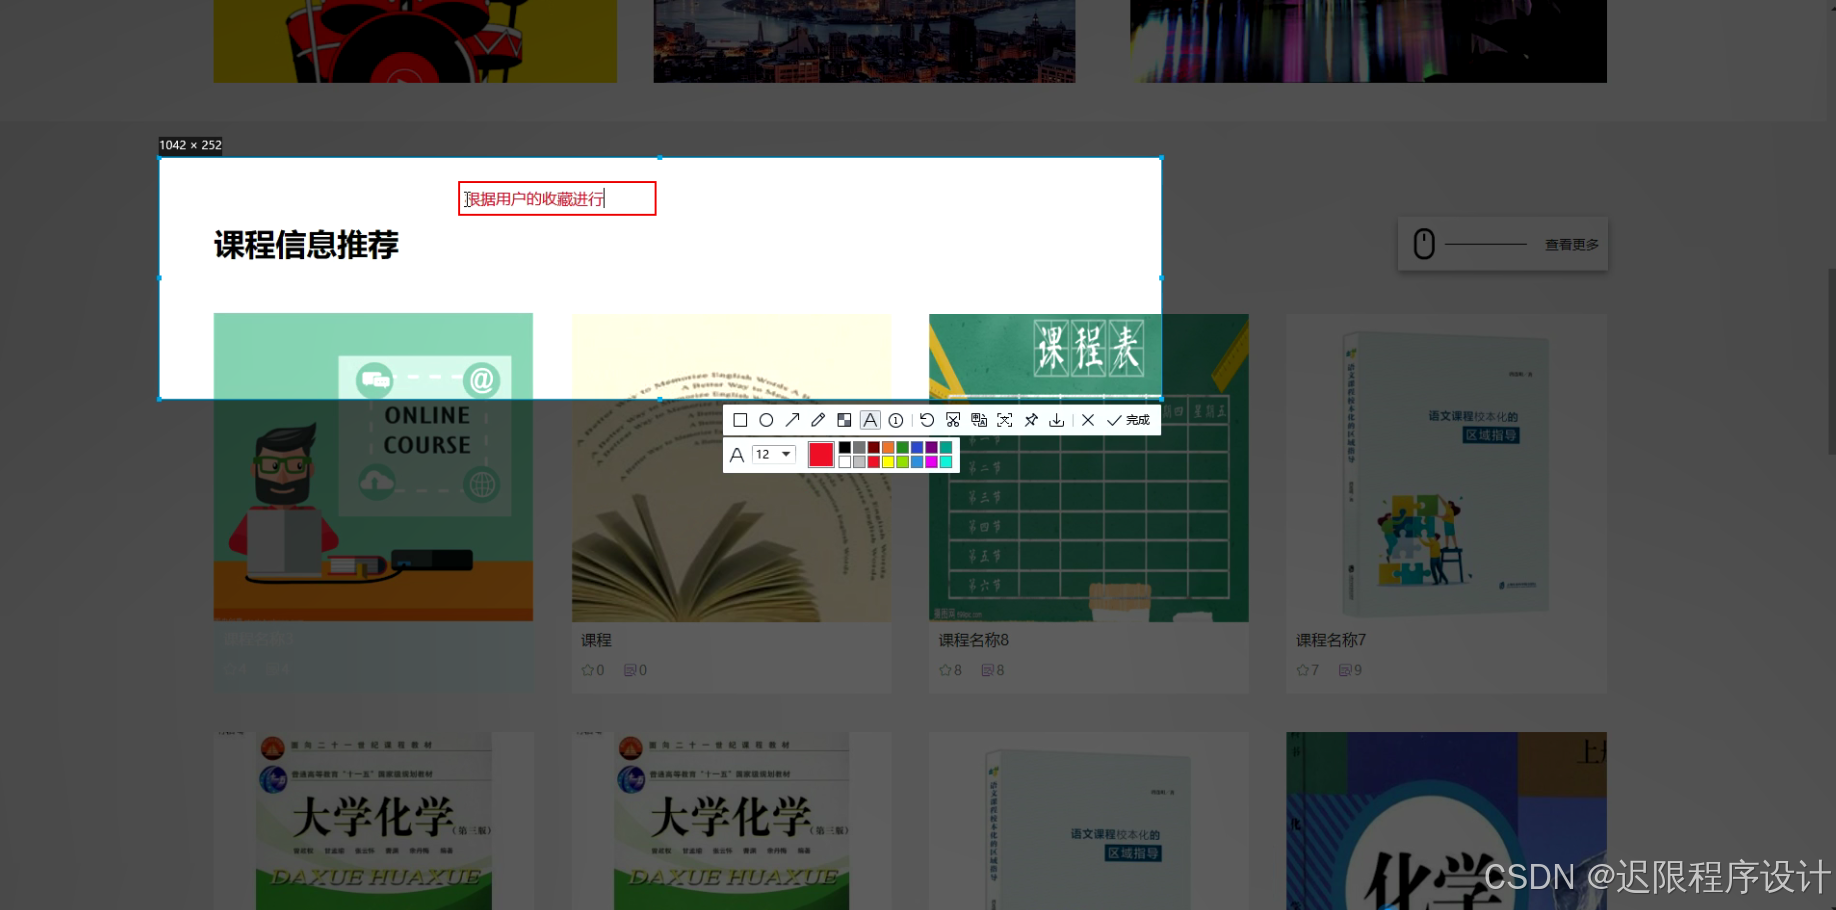1836x910 pixels.
Task: Click the city night skyline banner image
Action: point(864,41)
